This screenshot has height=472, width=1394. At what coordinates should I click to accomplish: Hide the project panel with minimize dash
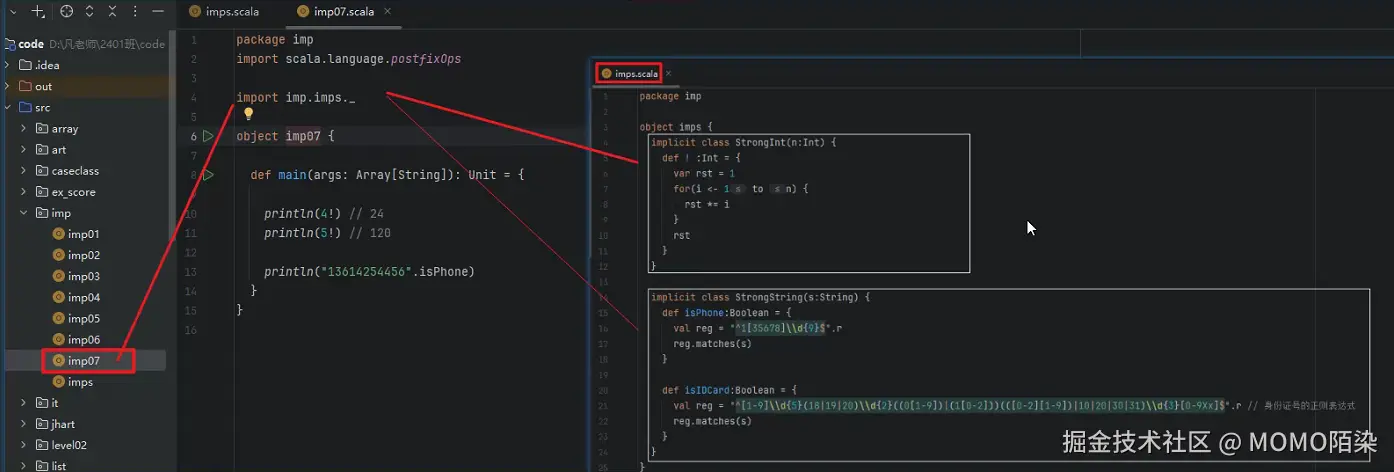[x=158, y=12]
